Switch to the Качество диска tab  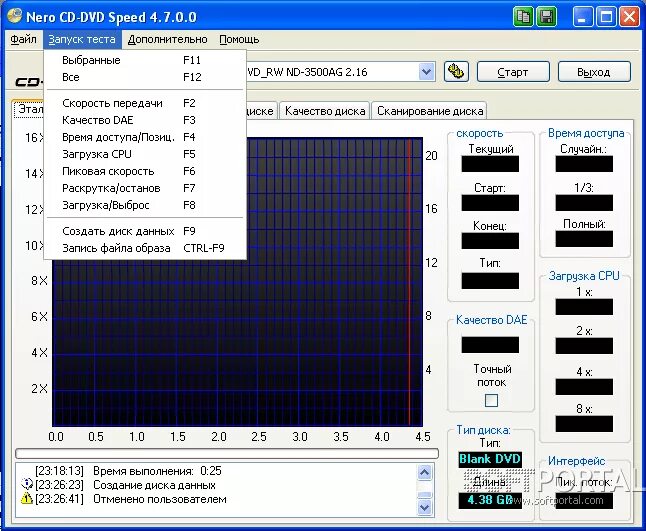(325, 111)
